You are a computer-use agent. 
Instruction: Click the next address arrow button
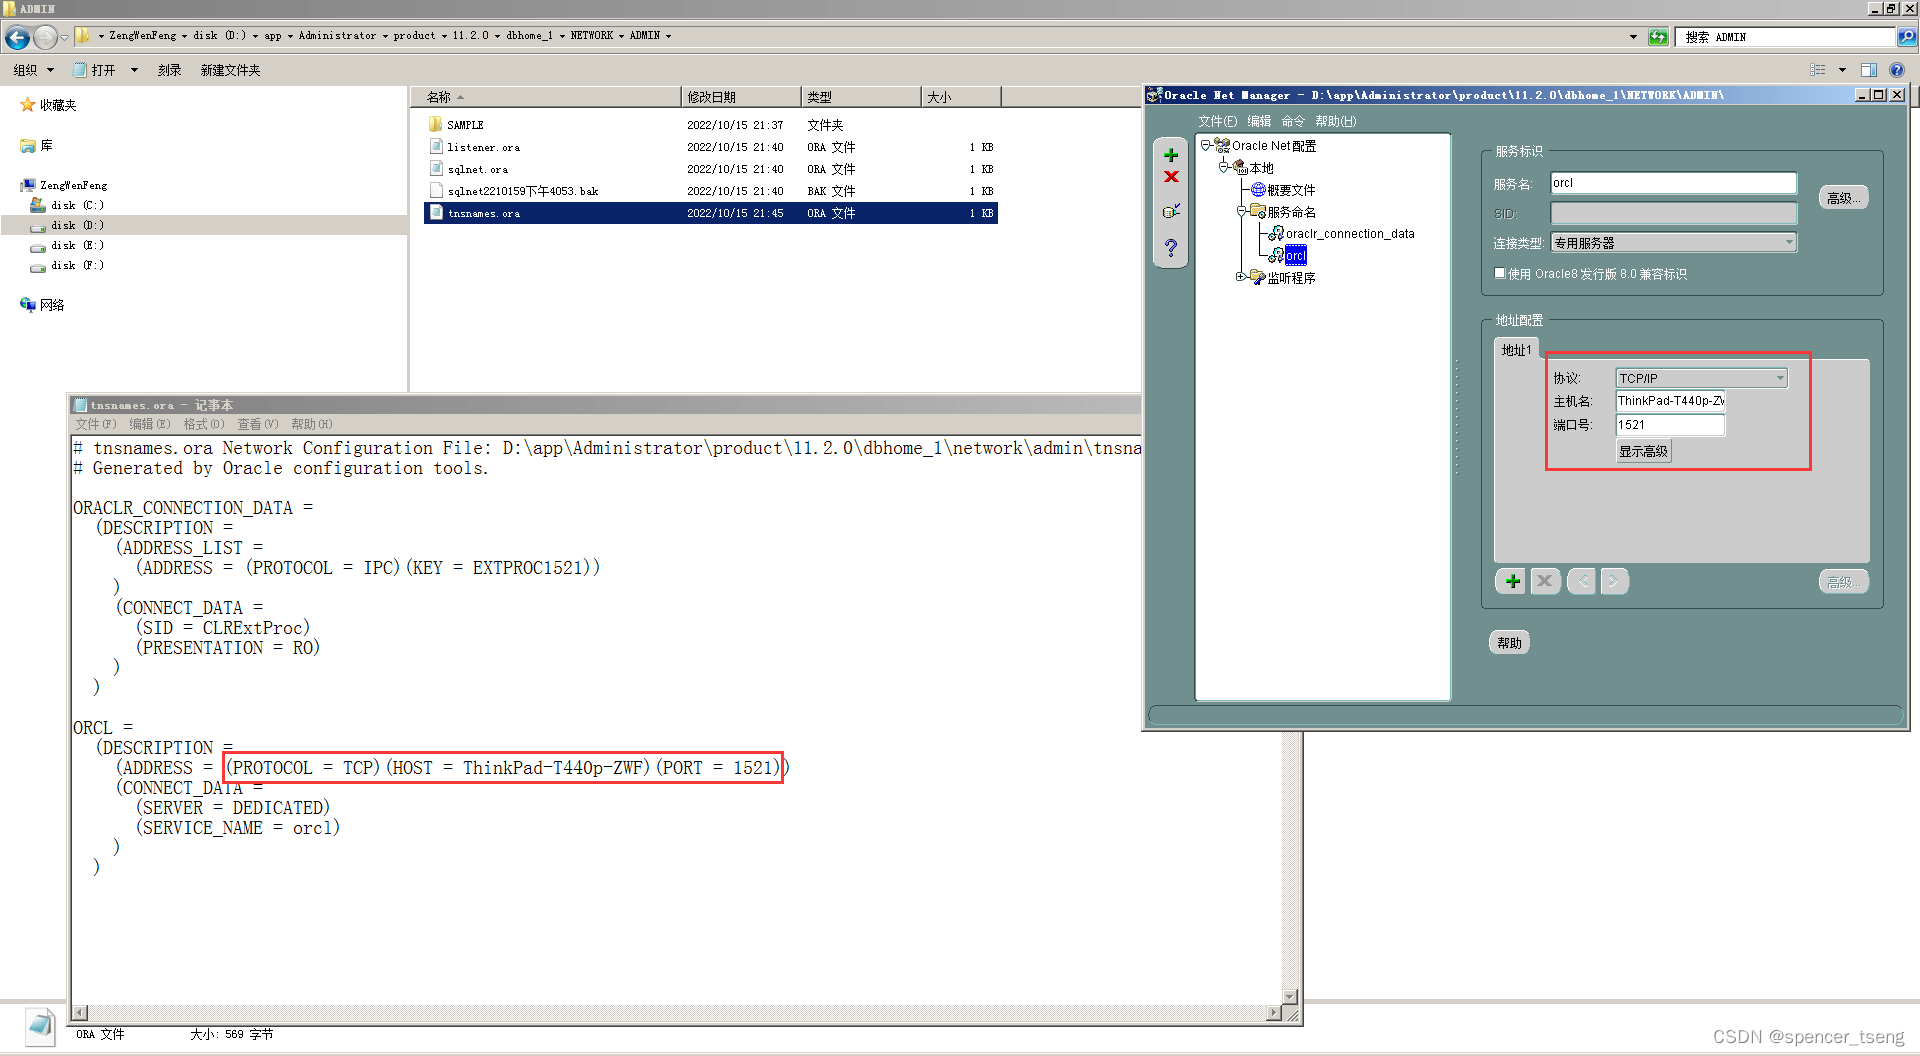tap(1614, 581)
